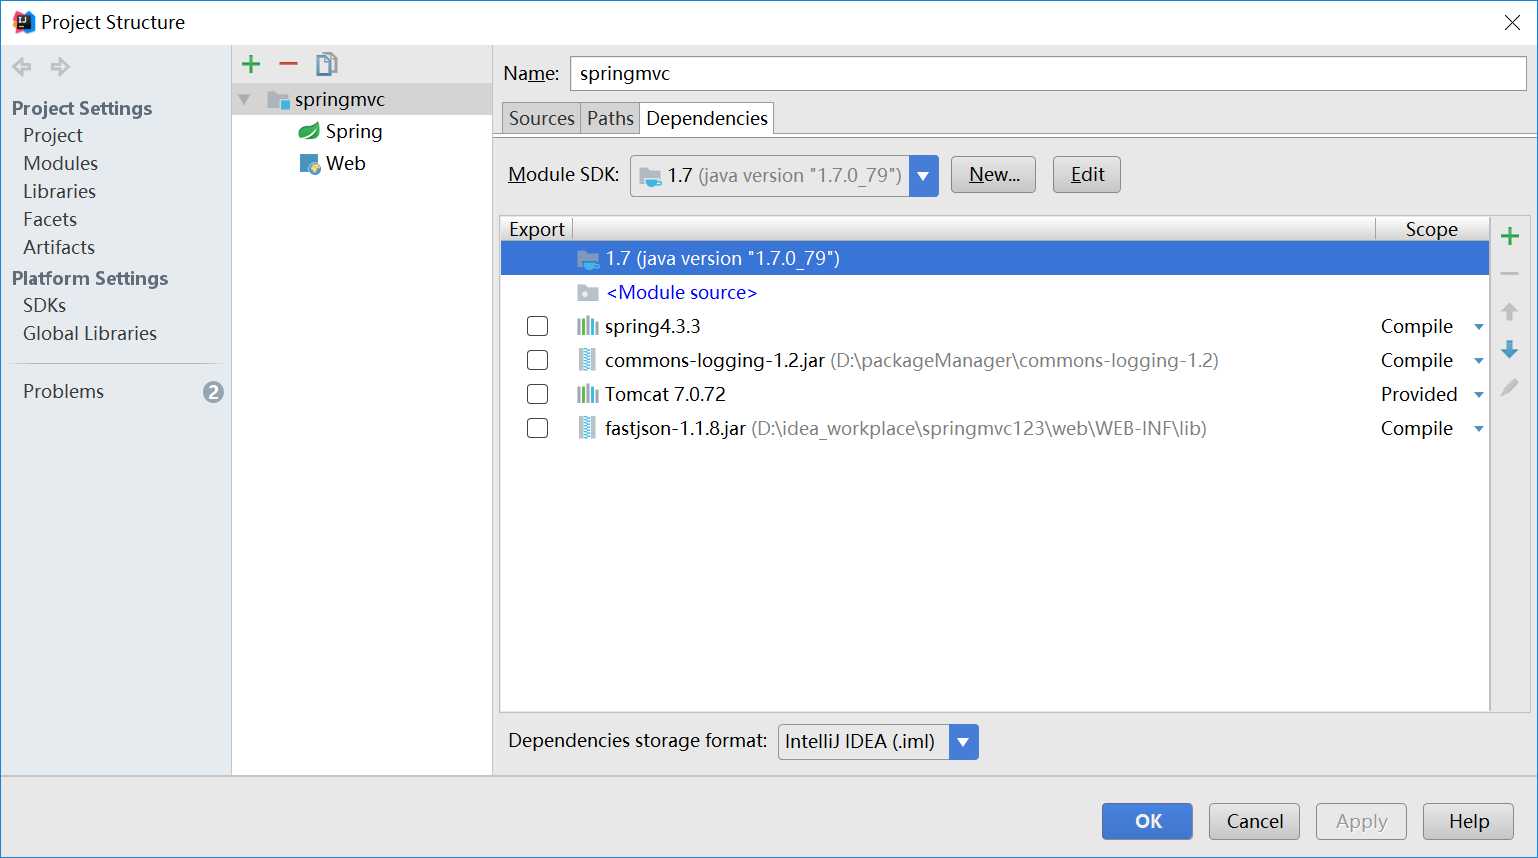Click the fastjson jar file icon
Viewport: 1538px width, 858px height.
(x=588, y=428)
